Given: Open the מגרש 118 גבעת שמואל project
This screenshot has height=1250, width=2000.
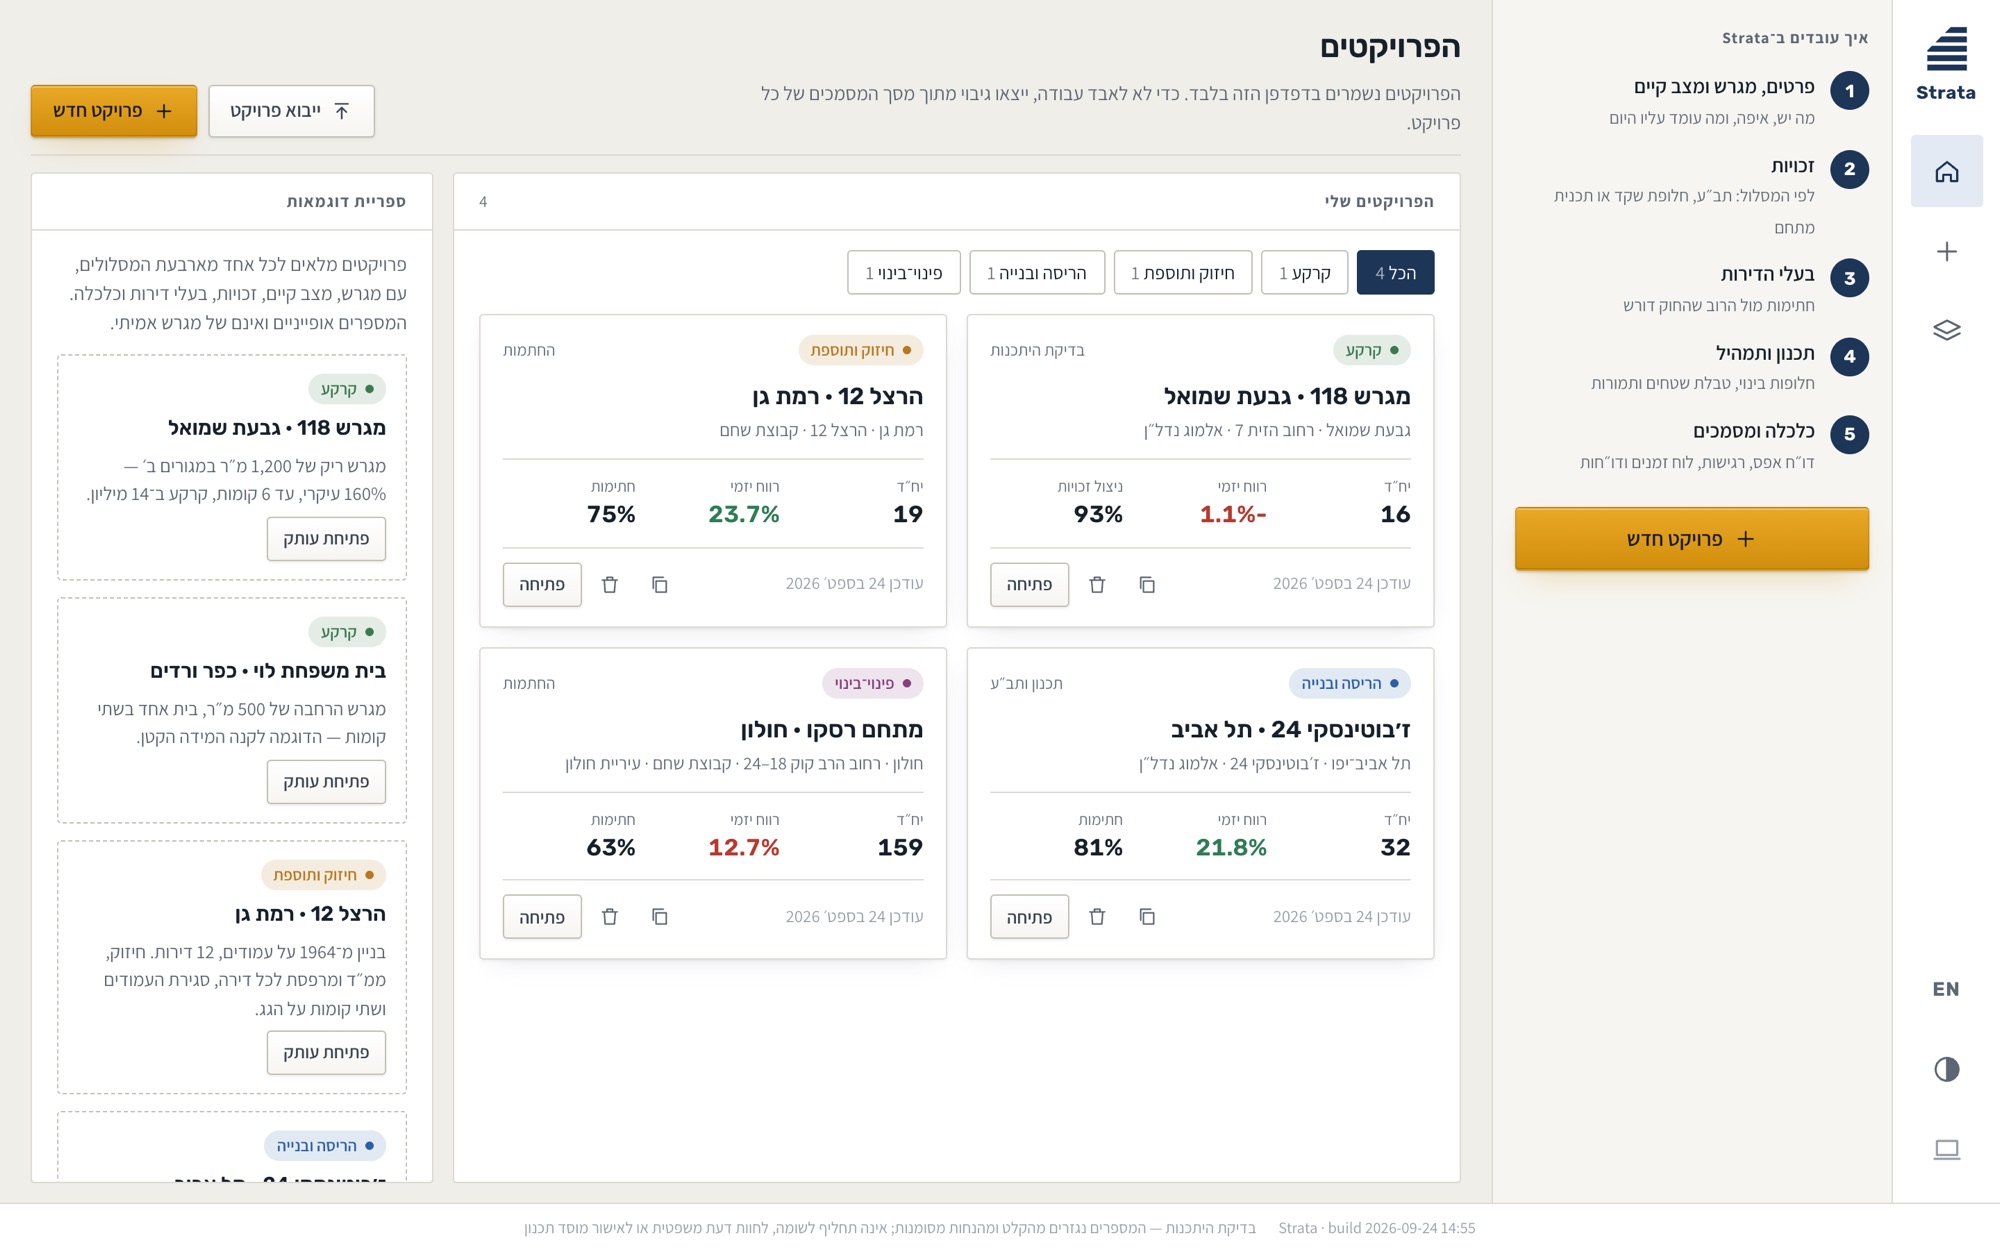Looking at the screenshot, I should [1029, 585].
